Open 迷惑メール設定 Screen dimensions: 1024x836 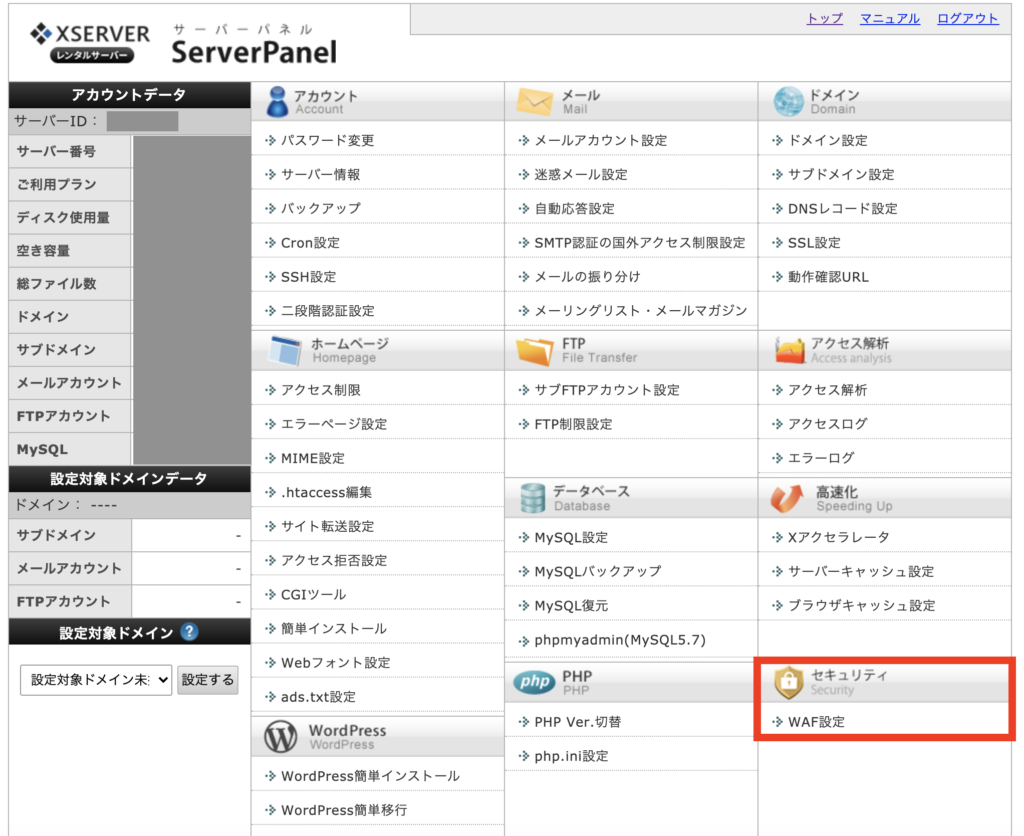point(581,174)
